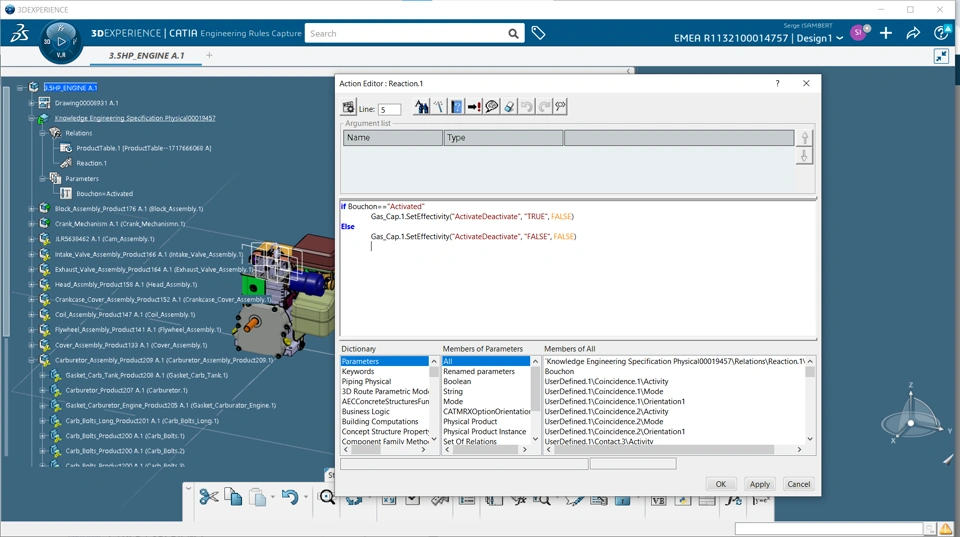Click the OK button
This screenshot has width=960, height=537.
click(721, 484)
